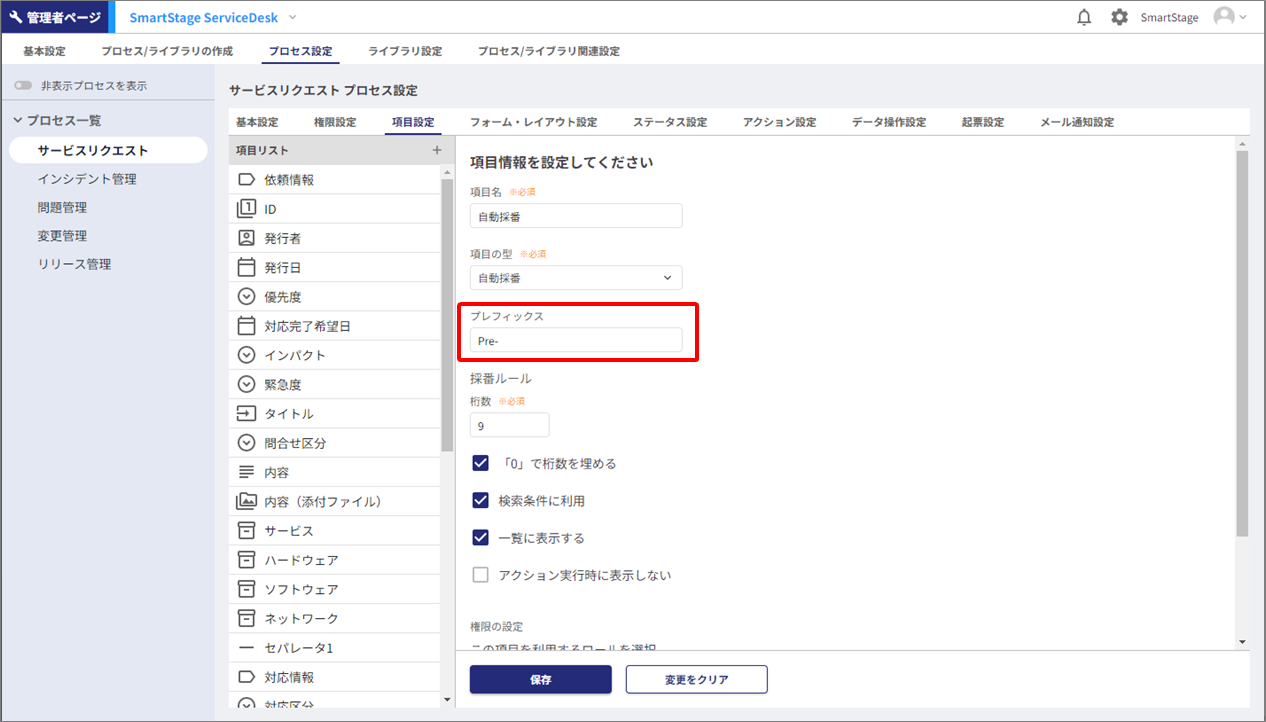1266x722 pixels.
Task: Click the プレフィックス input field
Action: click(x=576, y=341)
